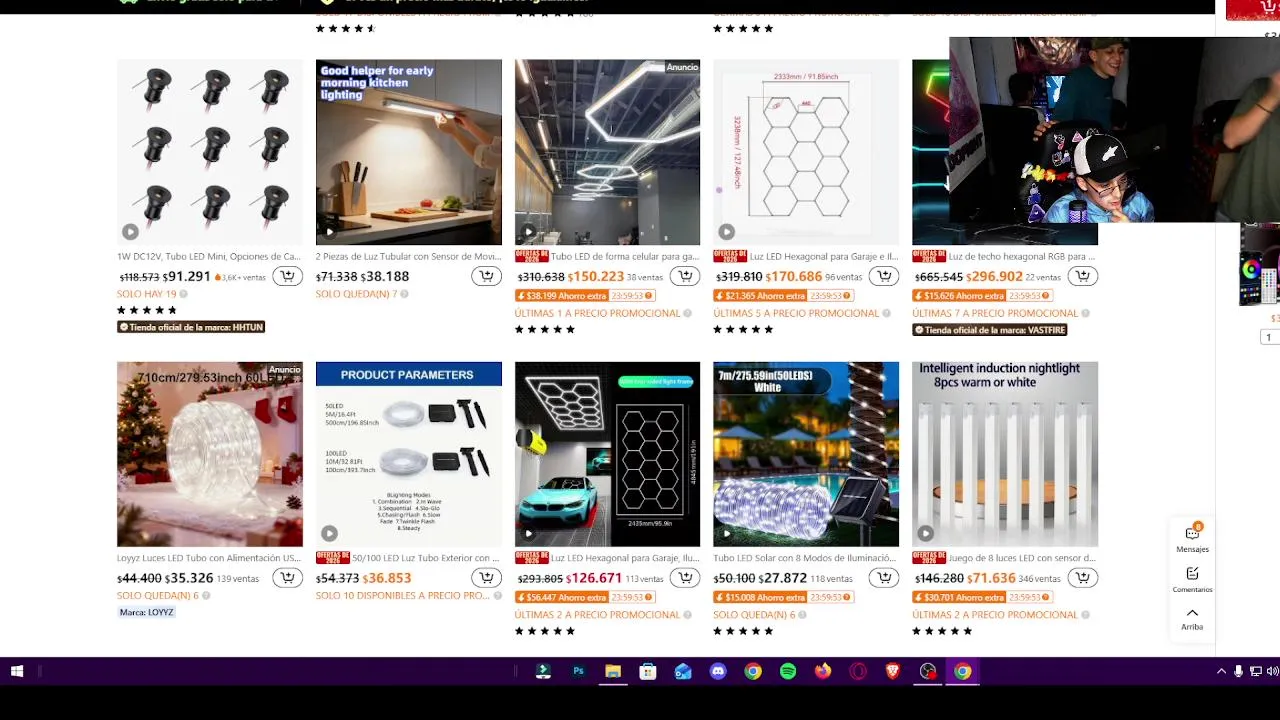The height and width of the screenshot is (720, 1280).
Task: Open the Tienda oficial HHTUN brand badge
Action: click(191, 327)
